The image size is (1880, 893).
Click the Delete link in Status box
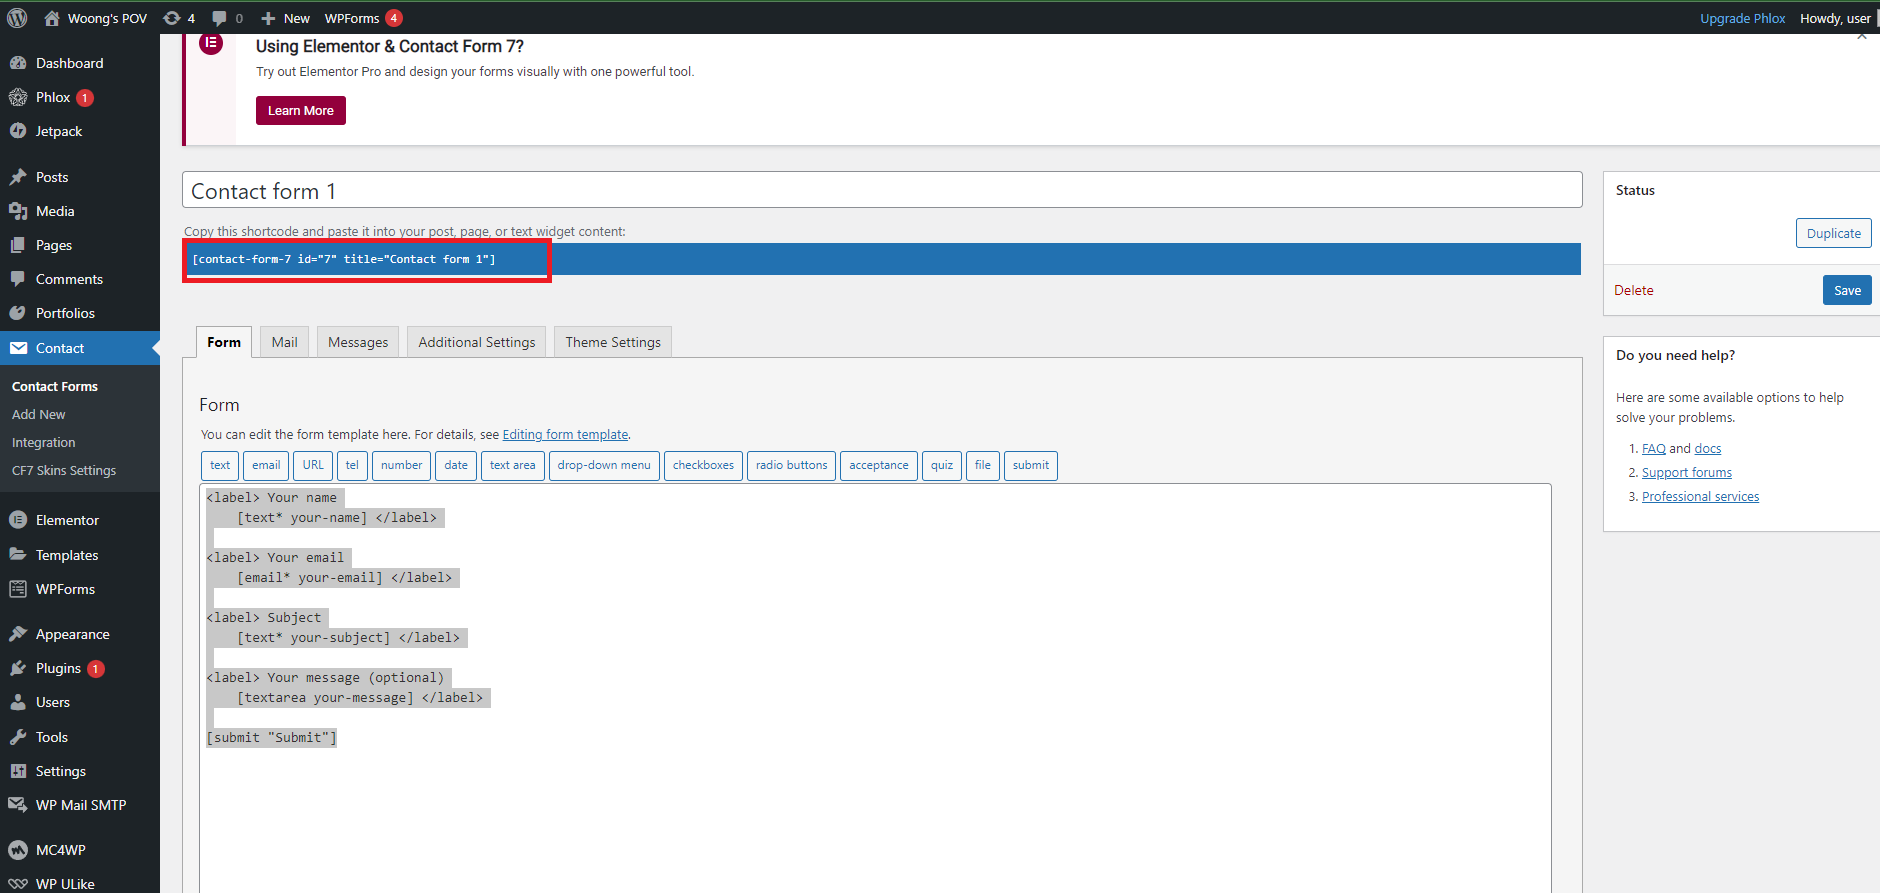[1634, 290]
